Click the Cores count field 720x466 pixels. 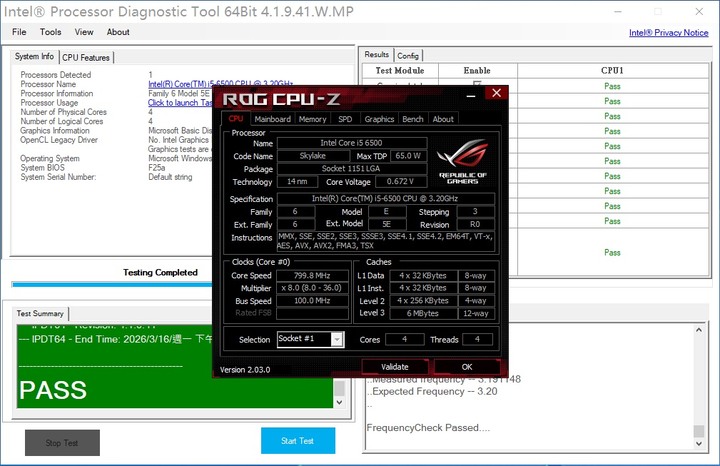click(405, 339)
